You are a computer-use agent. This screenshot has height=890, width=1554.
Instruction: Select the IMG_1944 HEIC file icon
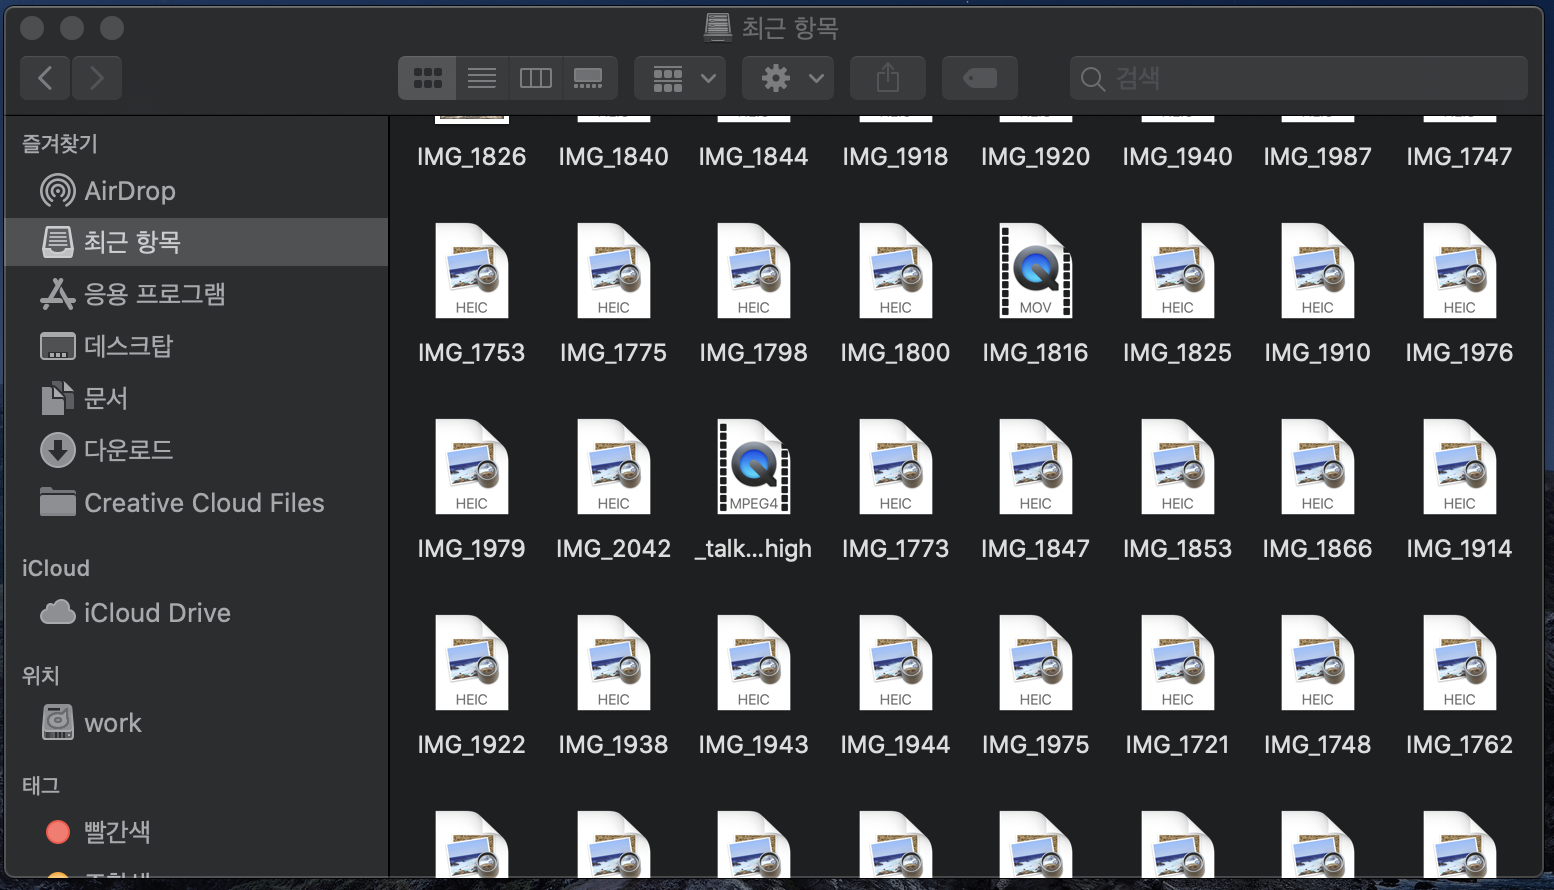896,663
